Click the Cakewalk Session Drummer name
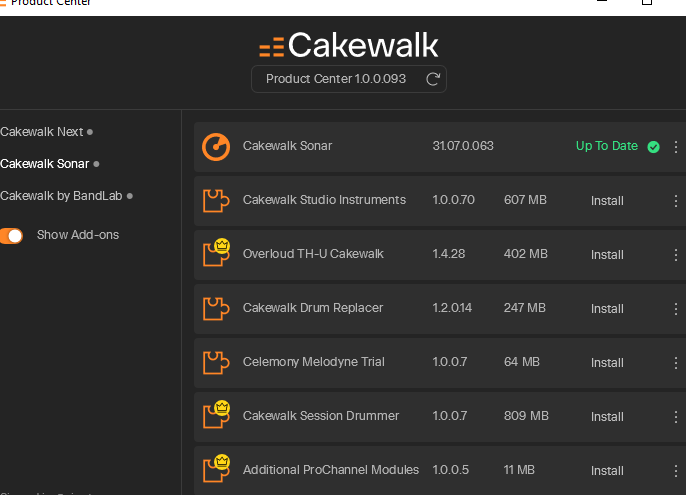The height and width of the screenshot is (495, 686). [321, 415]
